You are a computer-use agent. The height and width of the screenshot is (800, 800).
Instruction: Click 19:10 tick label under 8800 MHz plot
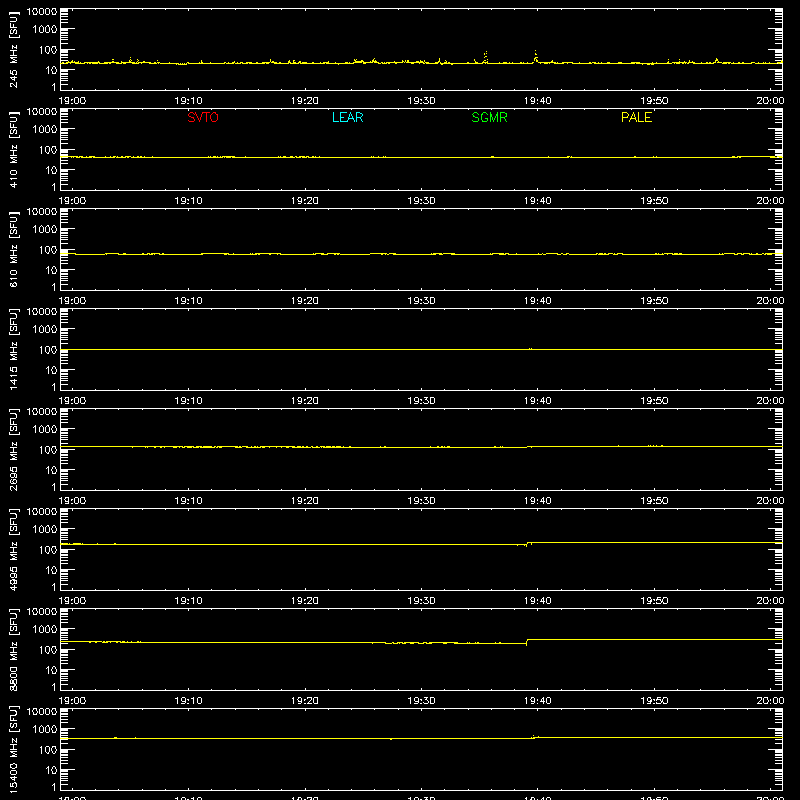188,701
